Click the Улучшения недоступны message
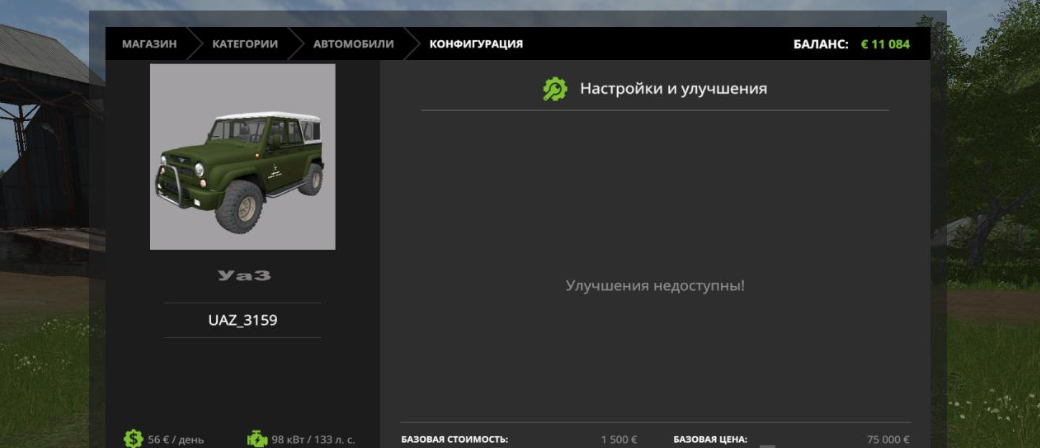This screenshot has width=1040, height=448. click(x=655, y=286)
